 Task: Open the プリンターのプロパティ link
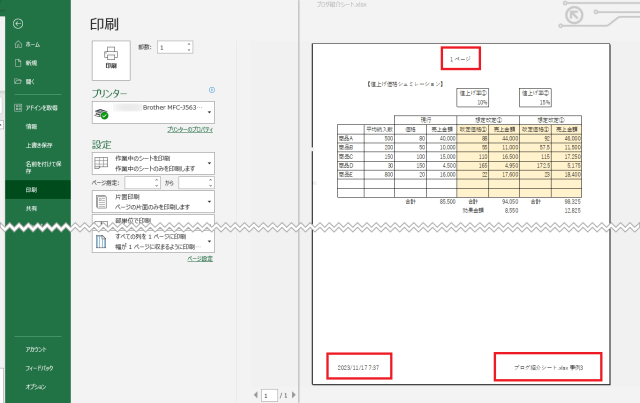click(x=190, y=130)
